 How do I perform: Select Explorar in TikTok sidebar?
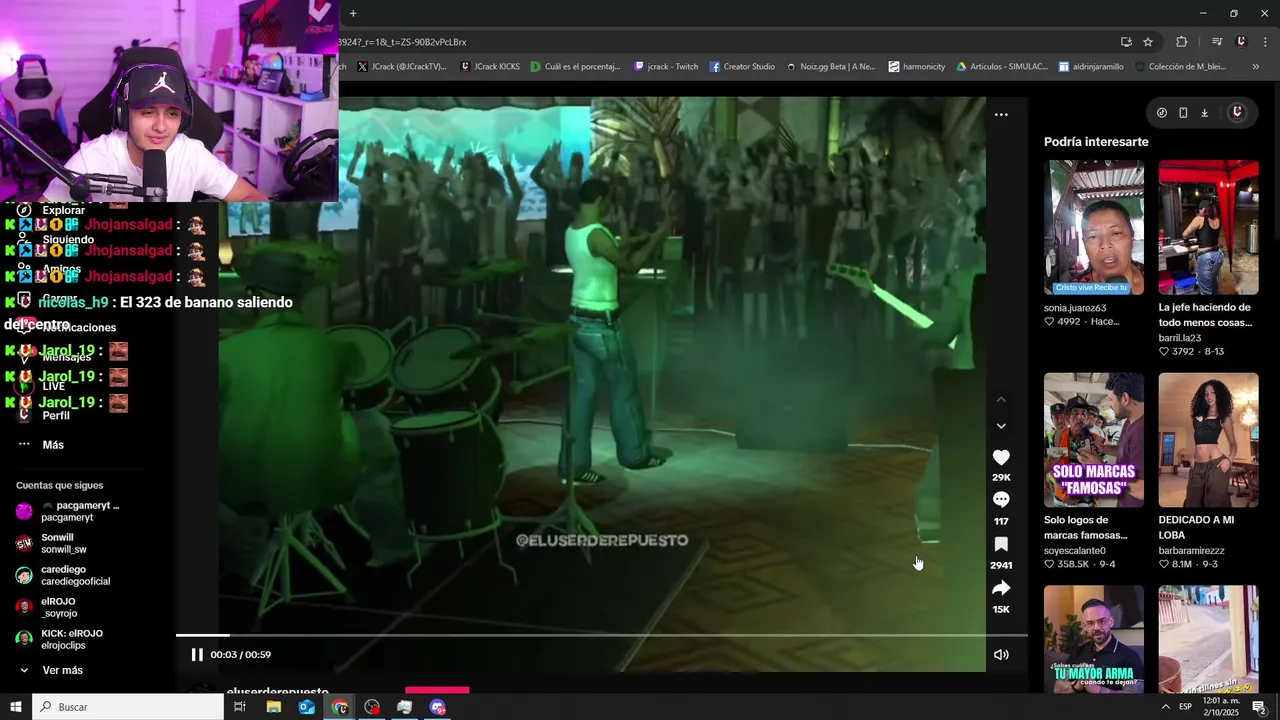tap(63, 210)
